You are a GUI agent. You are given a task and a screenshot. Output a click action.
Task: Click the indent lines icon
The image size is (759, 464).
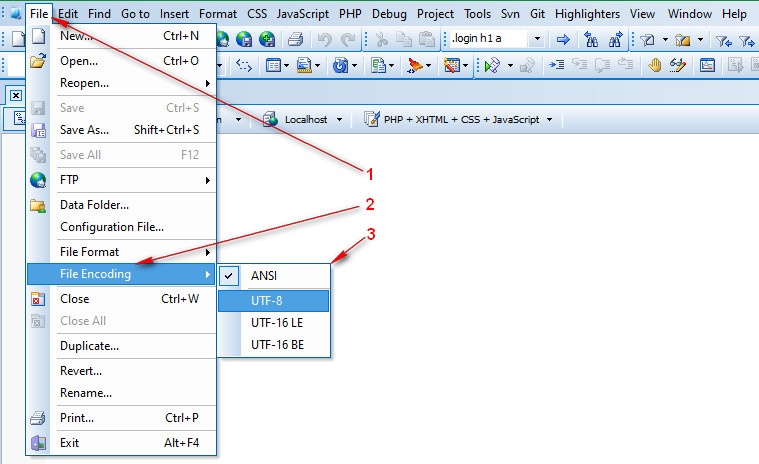(556, 65)
